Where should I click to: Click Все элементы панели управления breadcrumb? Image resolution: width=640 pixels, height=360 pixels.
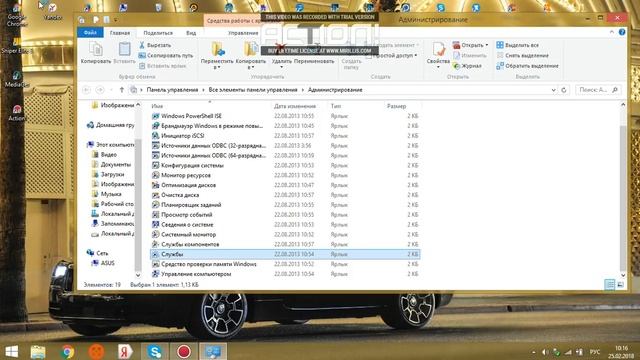coord(253,90)
